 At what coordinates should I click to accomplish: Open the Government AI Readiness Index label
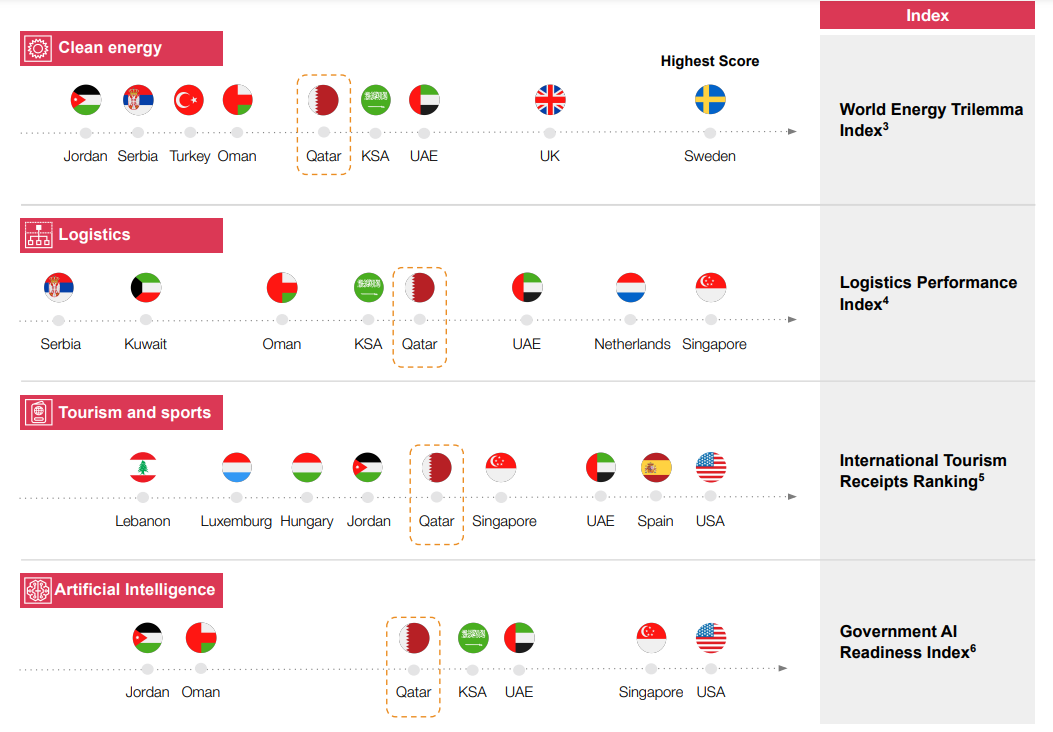coord(907,642)
